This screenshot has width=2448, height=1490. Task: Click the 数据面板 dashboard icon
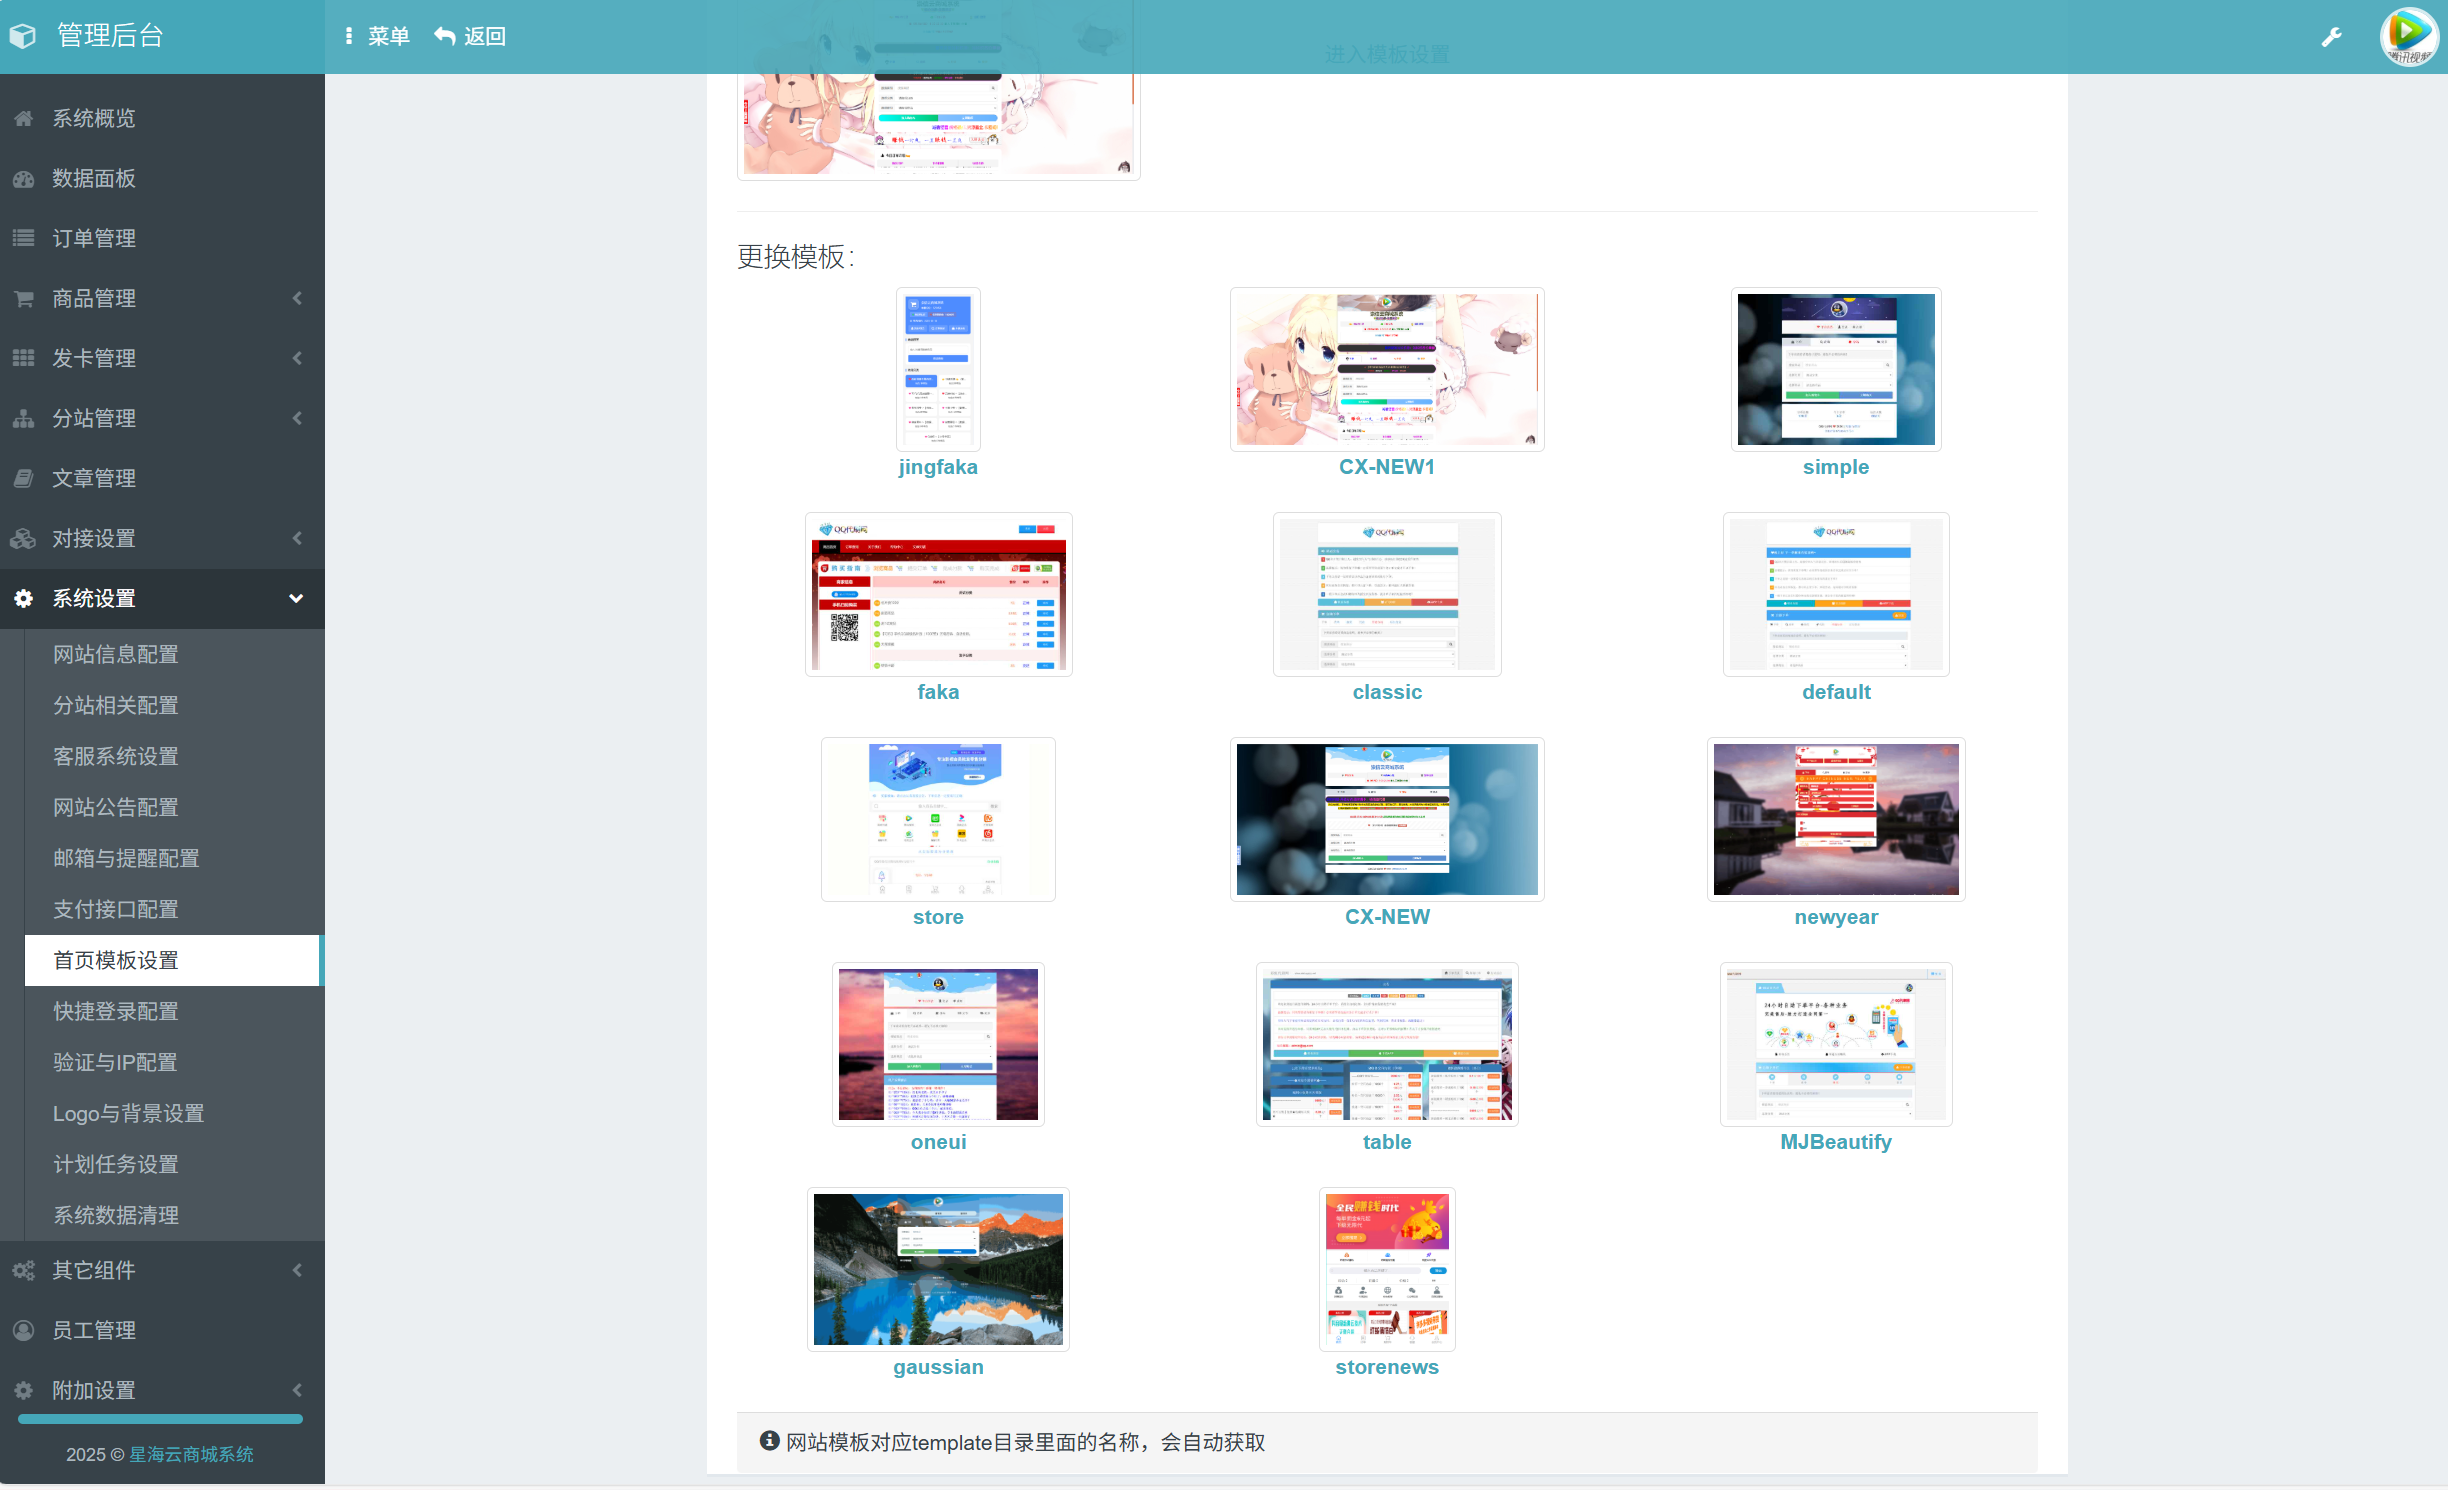click(x=24, y=178)
